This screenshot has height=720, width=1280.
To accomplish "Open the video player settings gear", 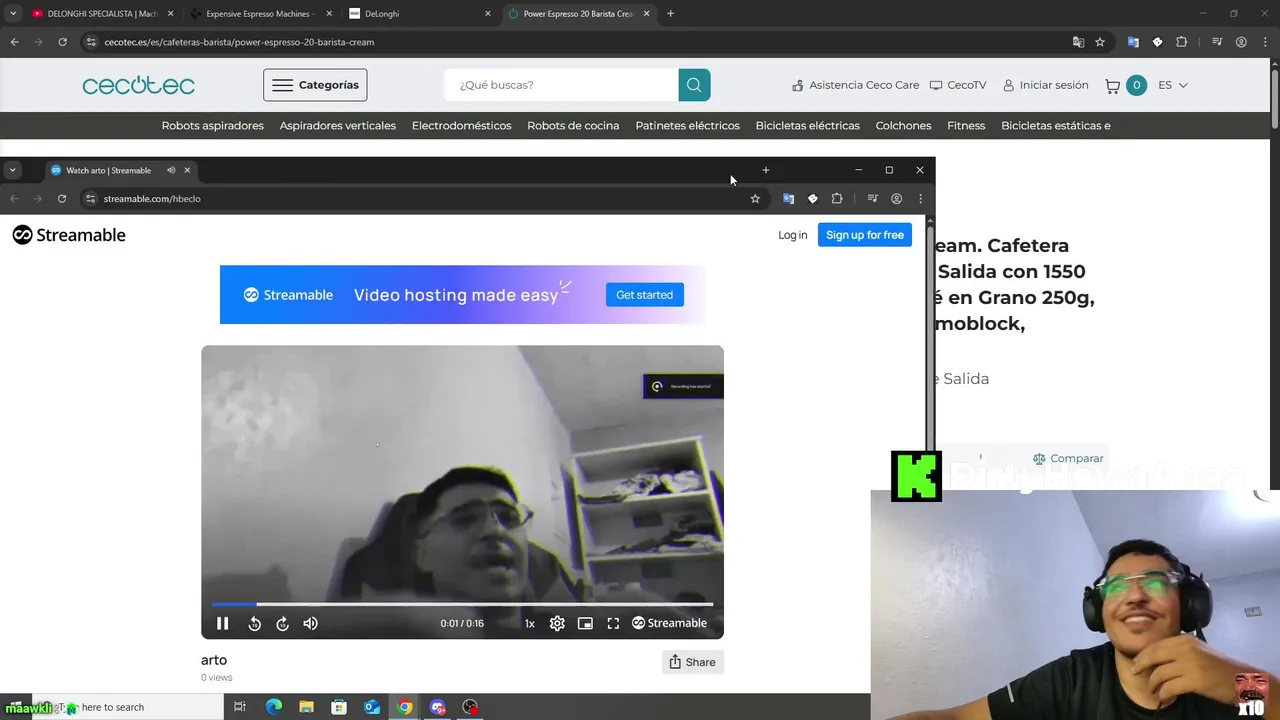I will point(557,623).
